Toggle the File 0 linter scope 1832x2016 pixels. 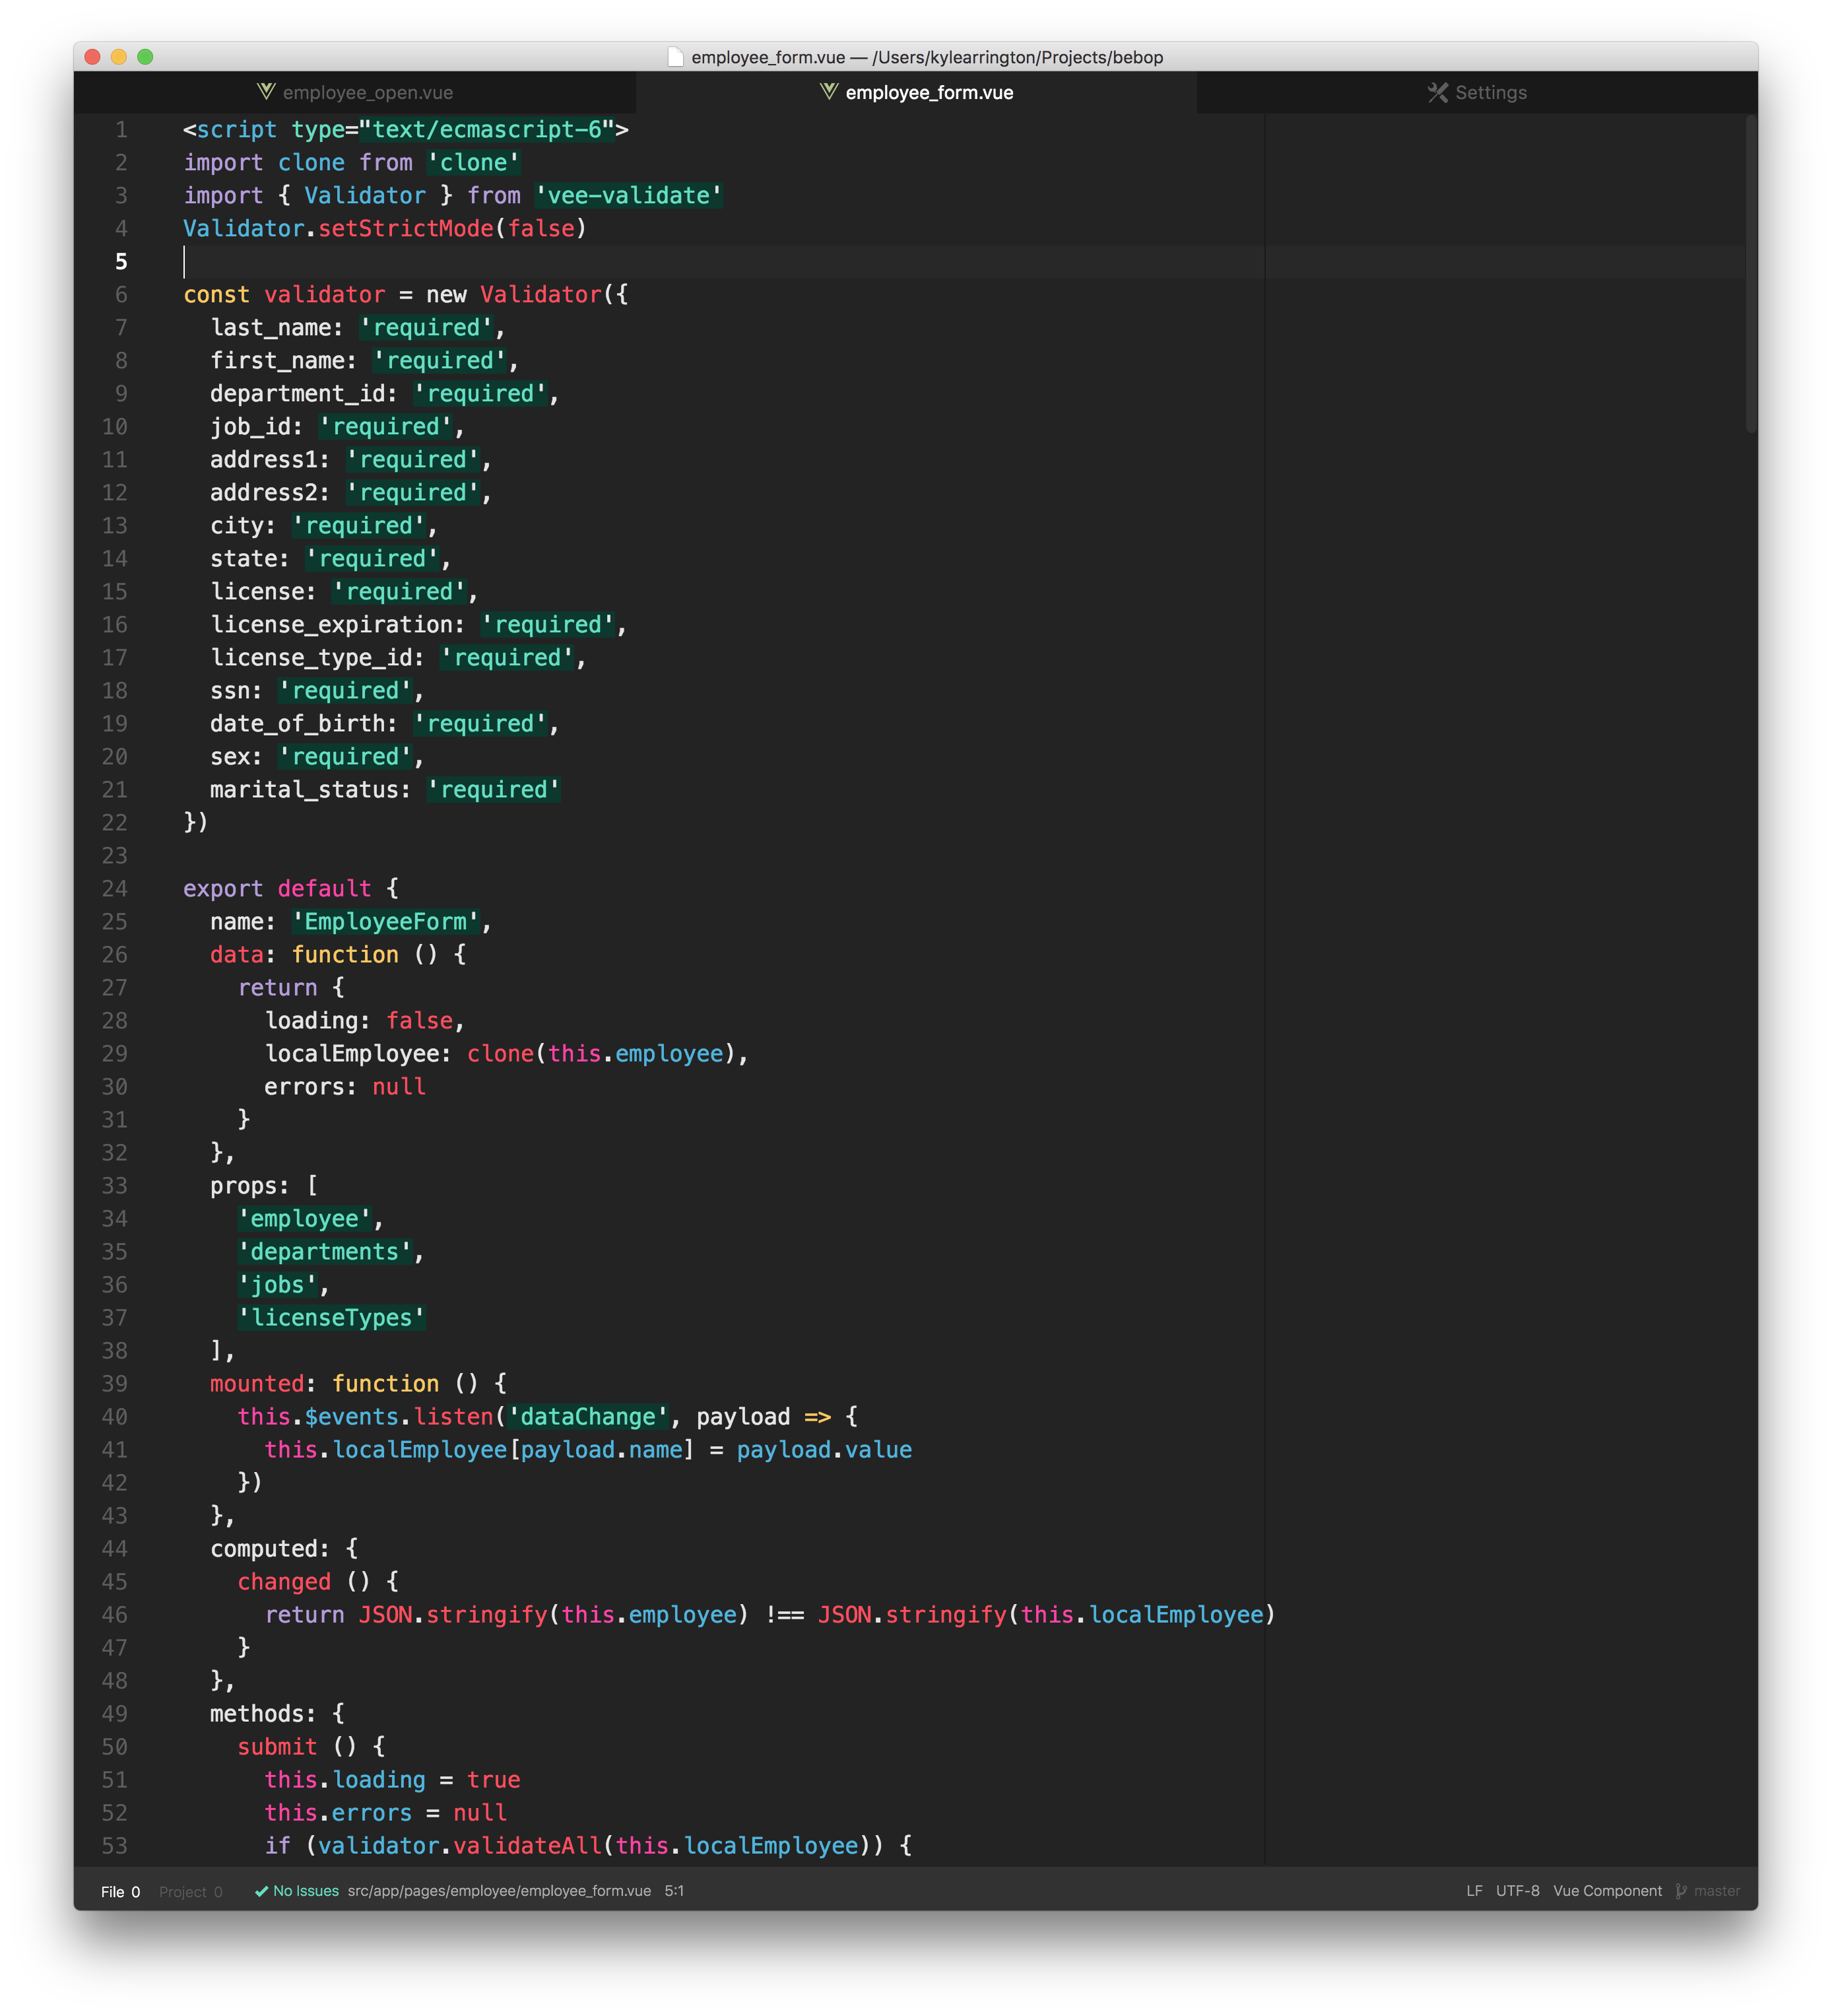pos(120,1892)
